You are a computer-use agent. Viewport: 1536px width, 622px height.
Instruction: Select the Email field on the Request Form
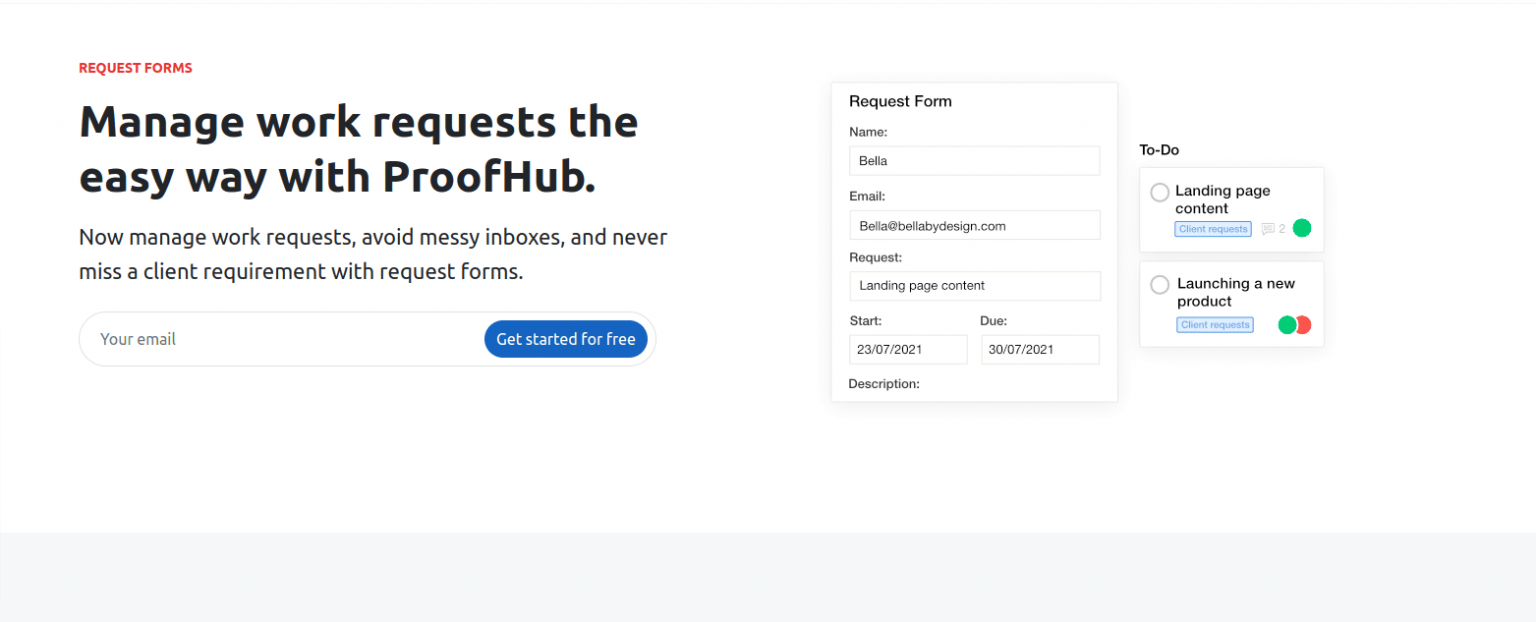(x=974, y=225)
